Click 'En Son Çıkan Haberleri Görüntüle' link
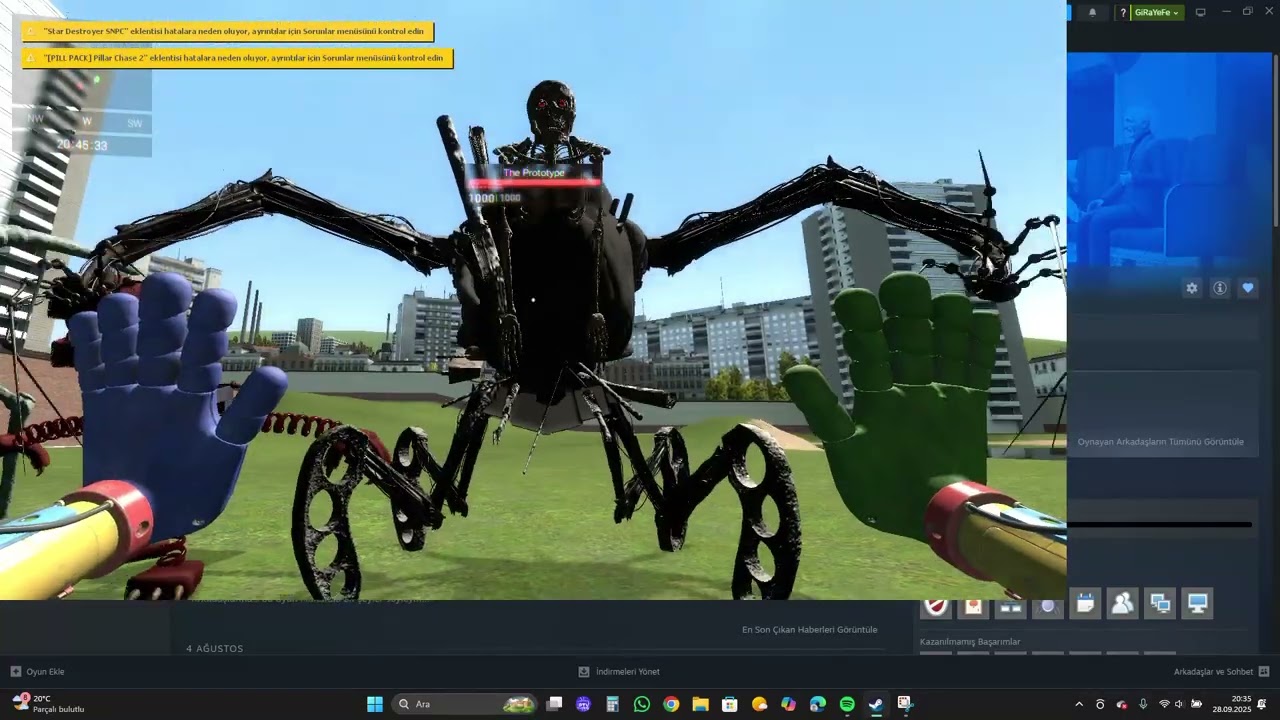The height and width of the screenshot is (720, 1280). pos(809,630)
